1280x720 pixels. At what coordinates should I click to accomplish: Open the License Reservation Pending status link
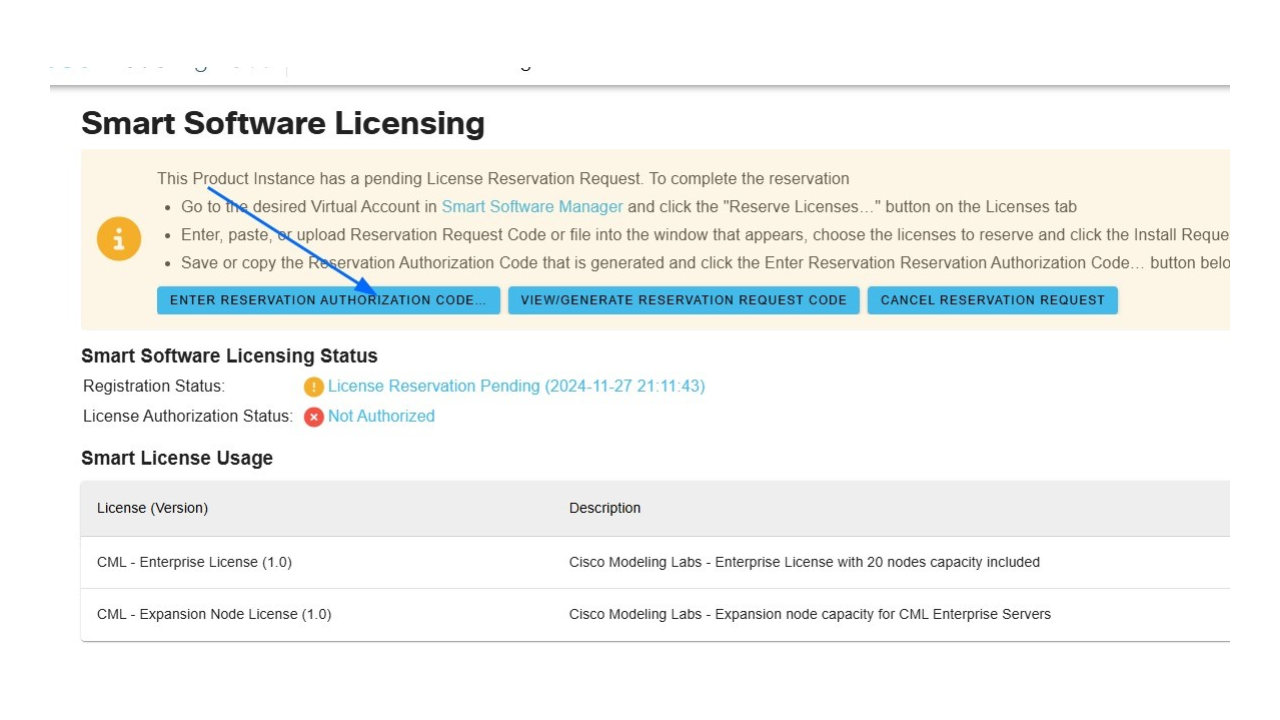pyautogui.click(x=516, y=386)
